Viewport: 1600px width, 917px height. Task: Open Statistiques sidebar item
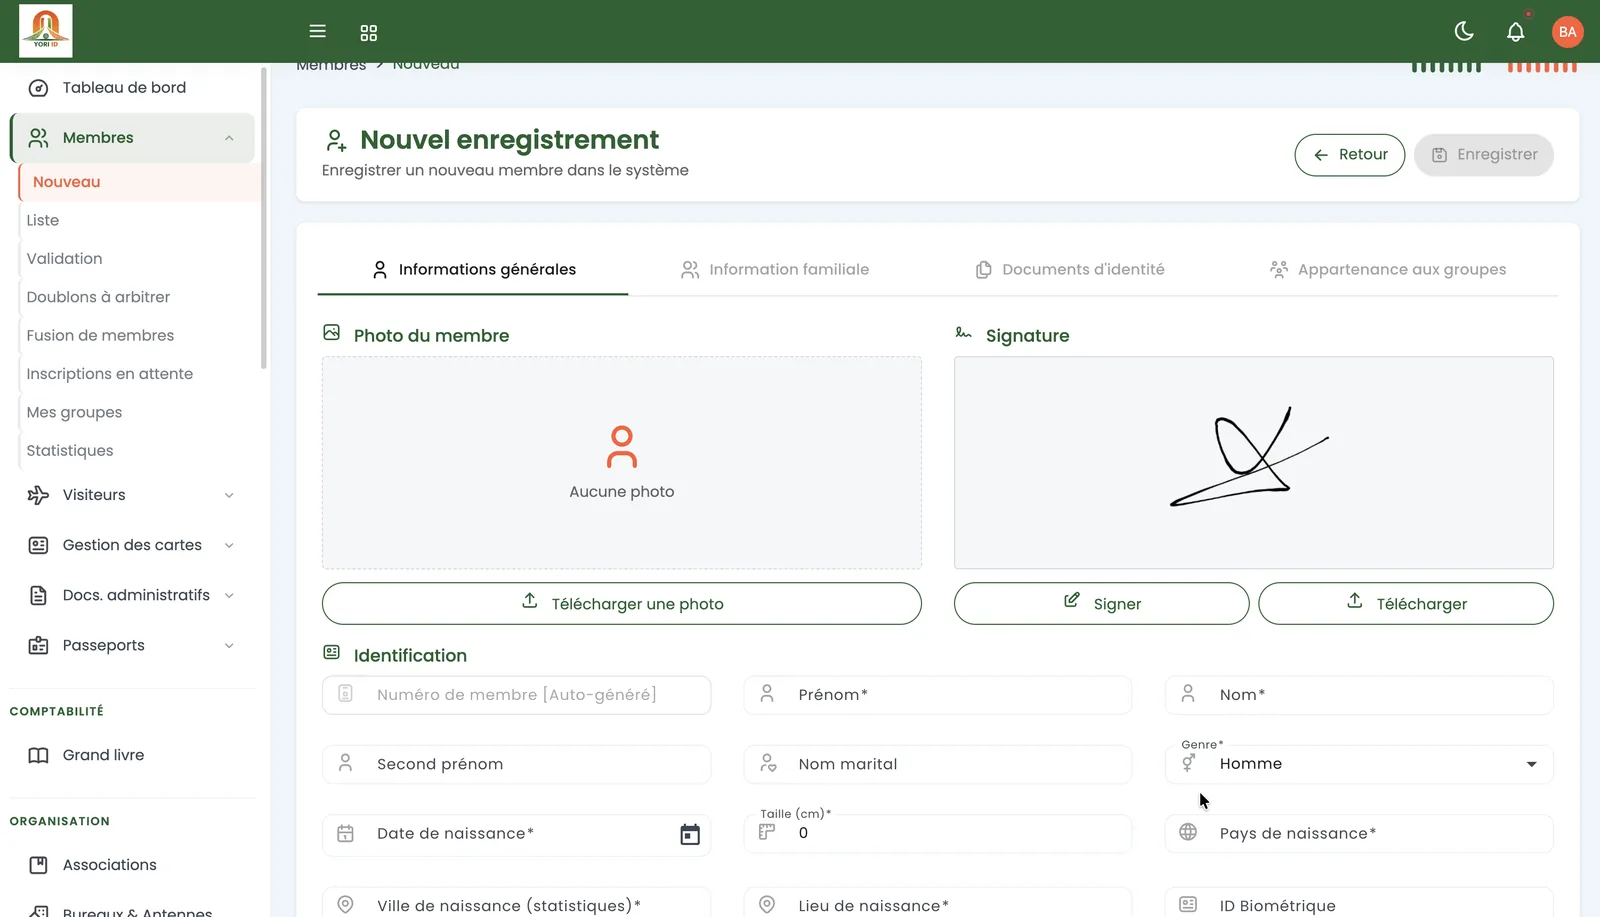[x=138, y=451]
